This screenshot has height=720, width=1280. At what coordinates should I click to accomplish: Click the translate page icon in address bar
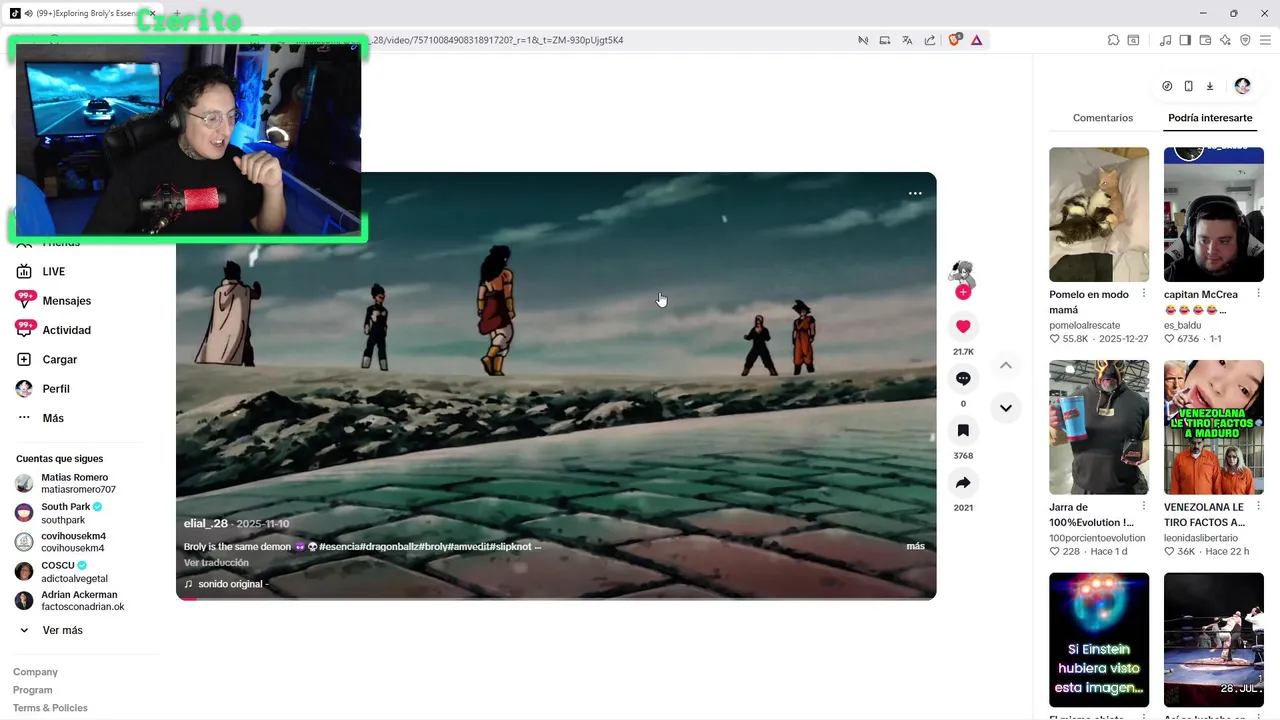[907, 40]
